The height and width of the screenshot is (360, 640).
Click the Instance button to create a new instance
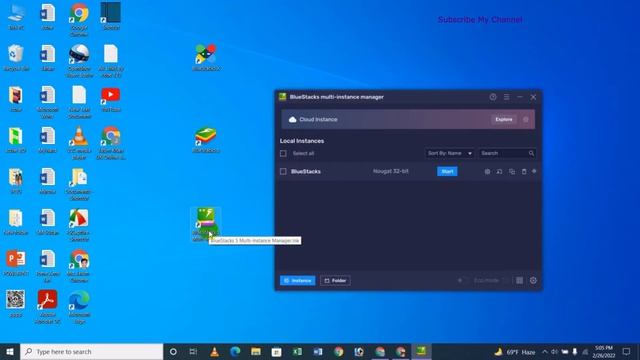[298, 280]
